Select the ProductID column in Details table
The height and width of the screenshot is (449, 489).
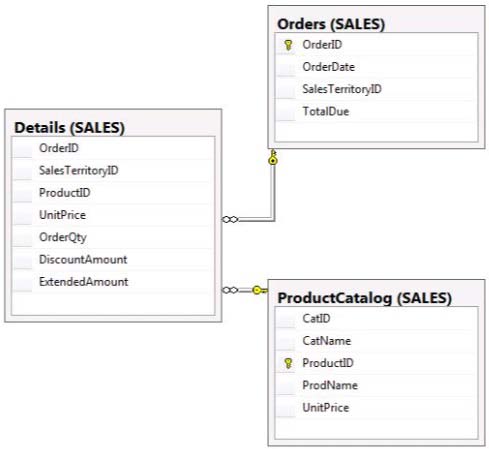[x=113, y=193]
